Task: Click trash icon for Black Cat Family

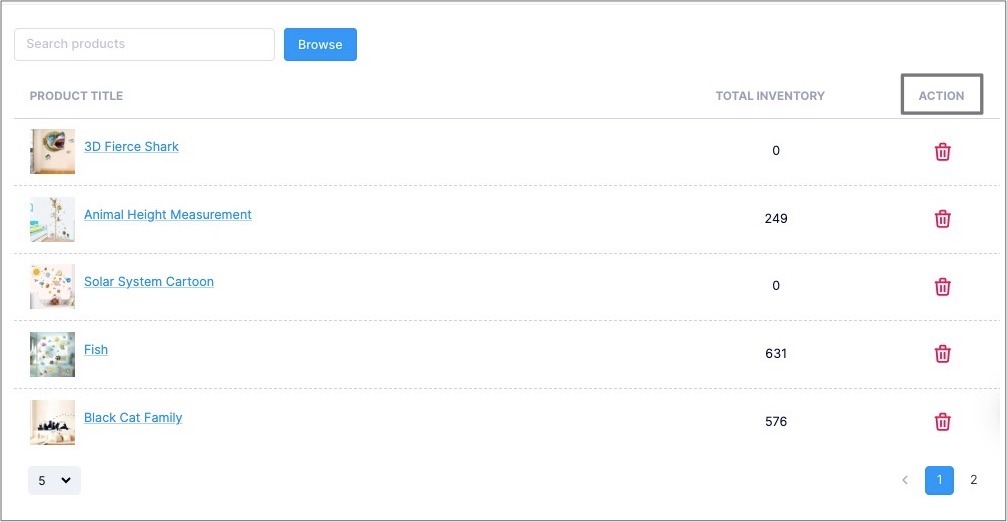Action: click(x=942, y=422)
